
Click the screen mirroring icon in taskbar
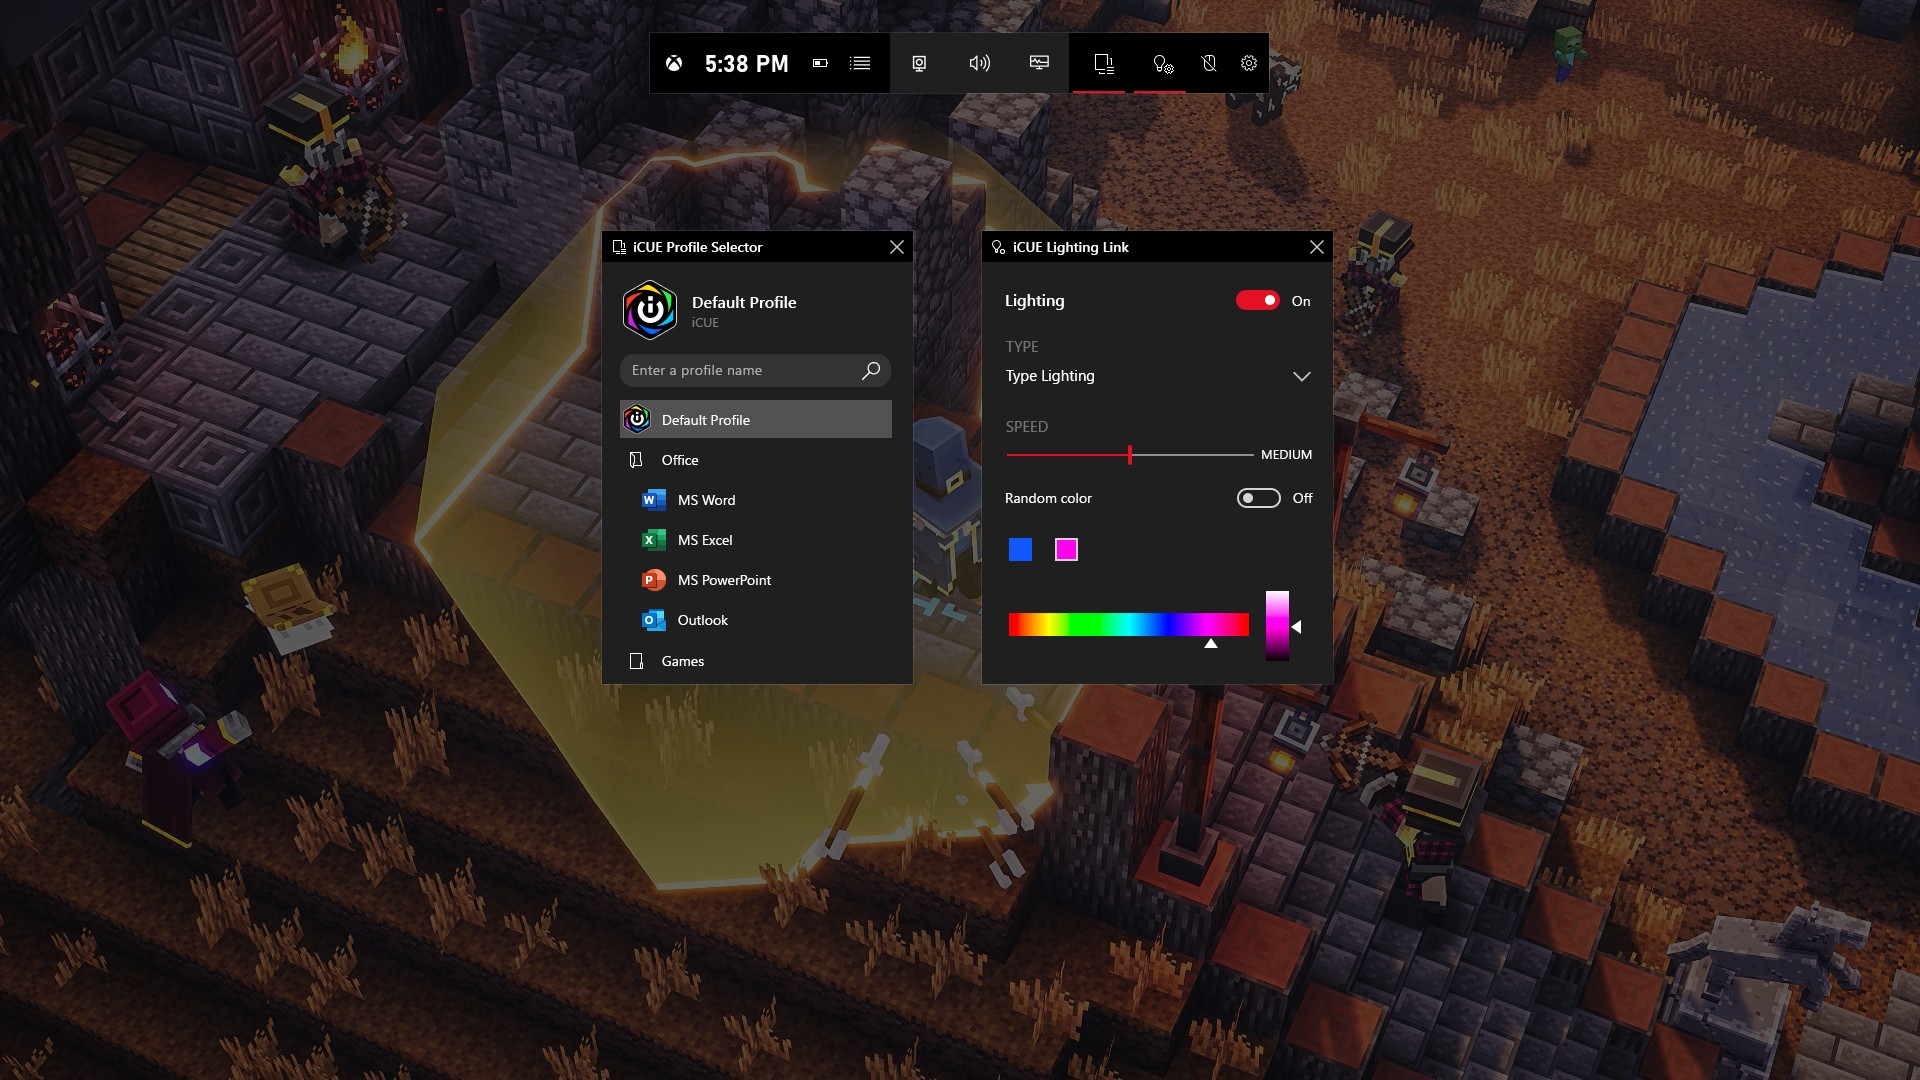[920, 63]
